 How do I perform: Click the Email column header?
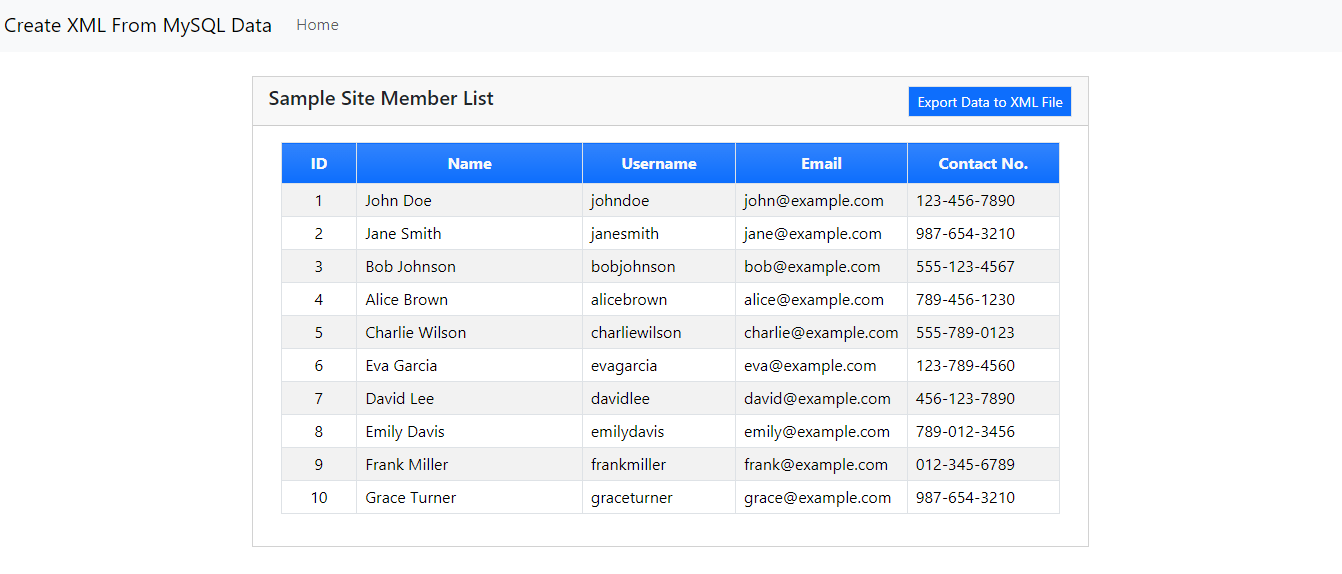[x=822, y=163]
